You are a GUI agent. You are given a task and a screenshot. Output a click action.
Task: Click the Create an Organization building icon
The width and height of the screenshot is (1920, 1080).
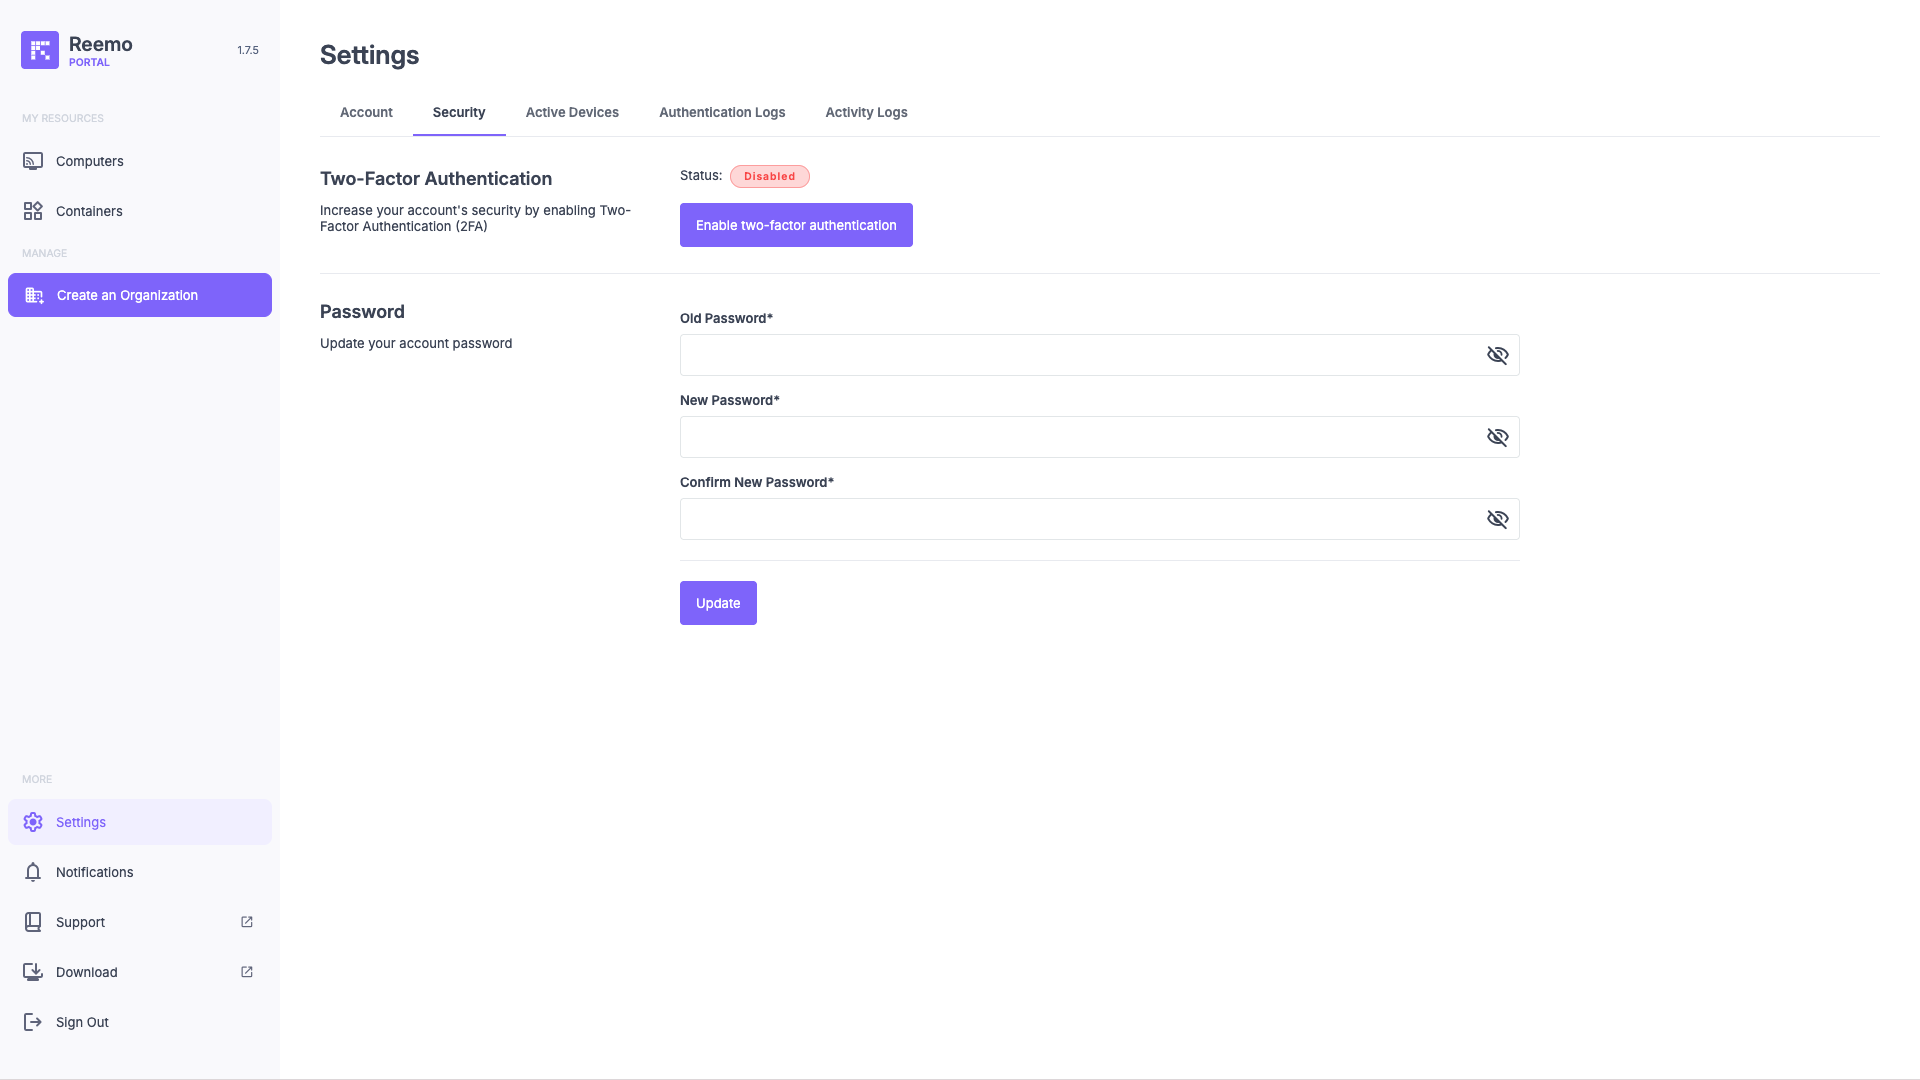pos(34,295)
